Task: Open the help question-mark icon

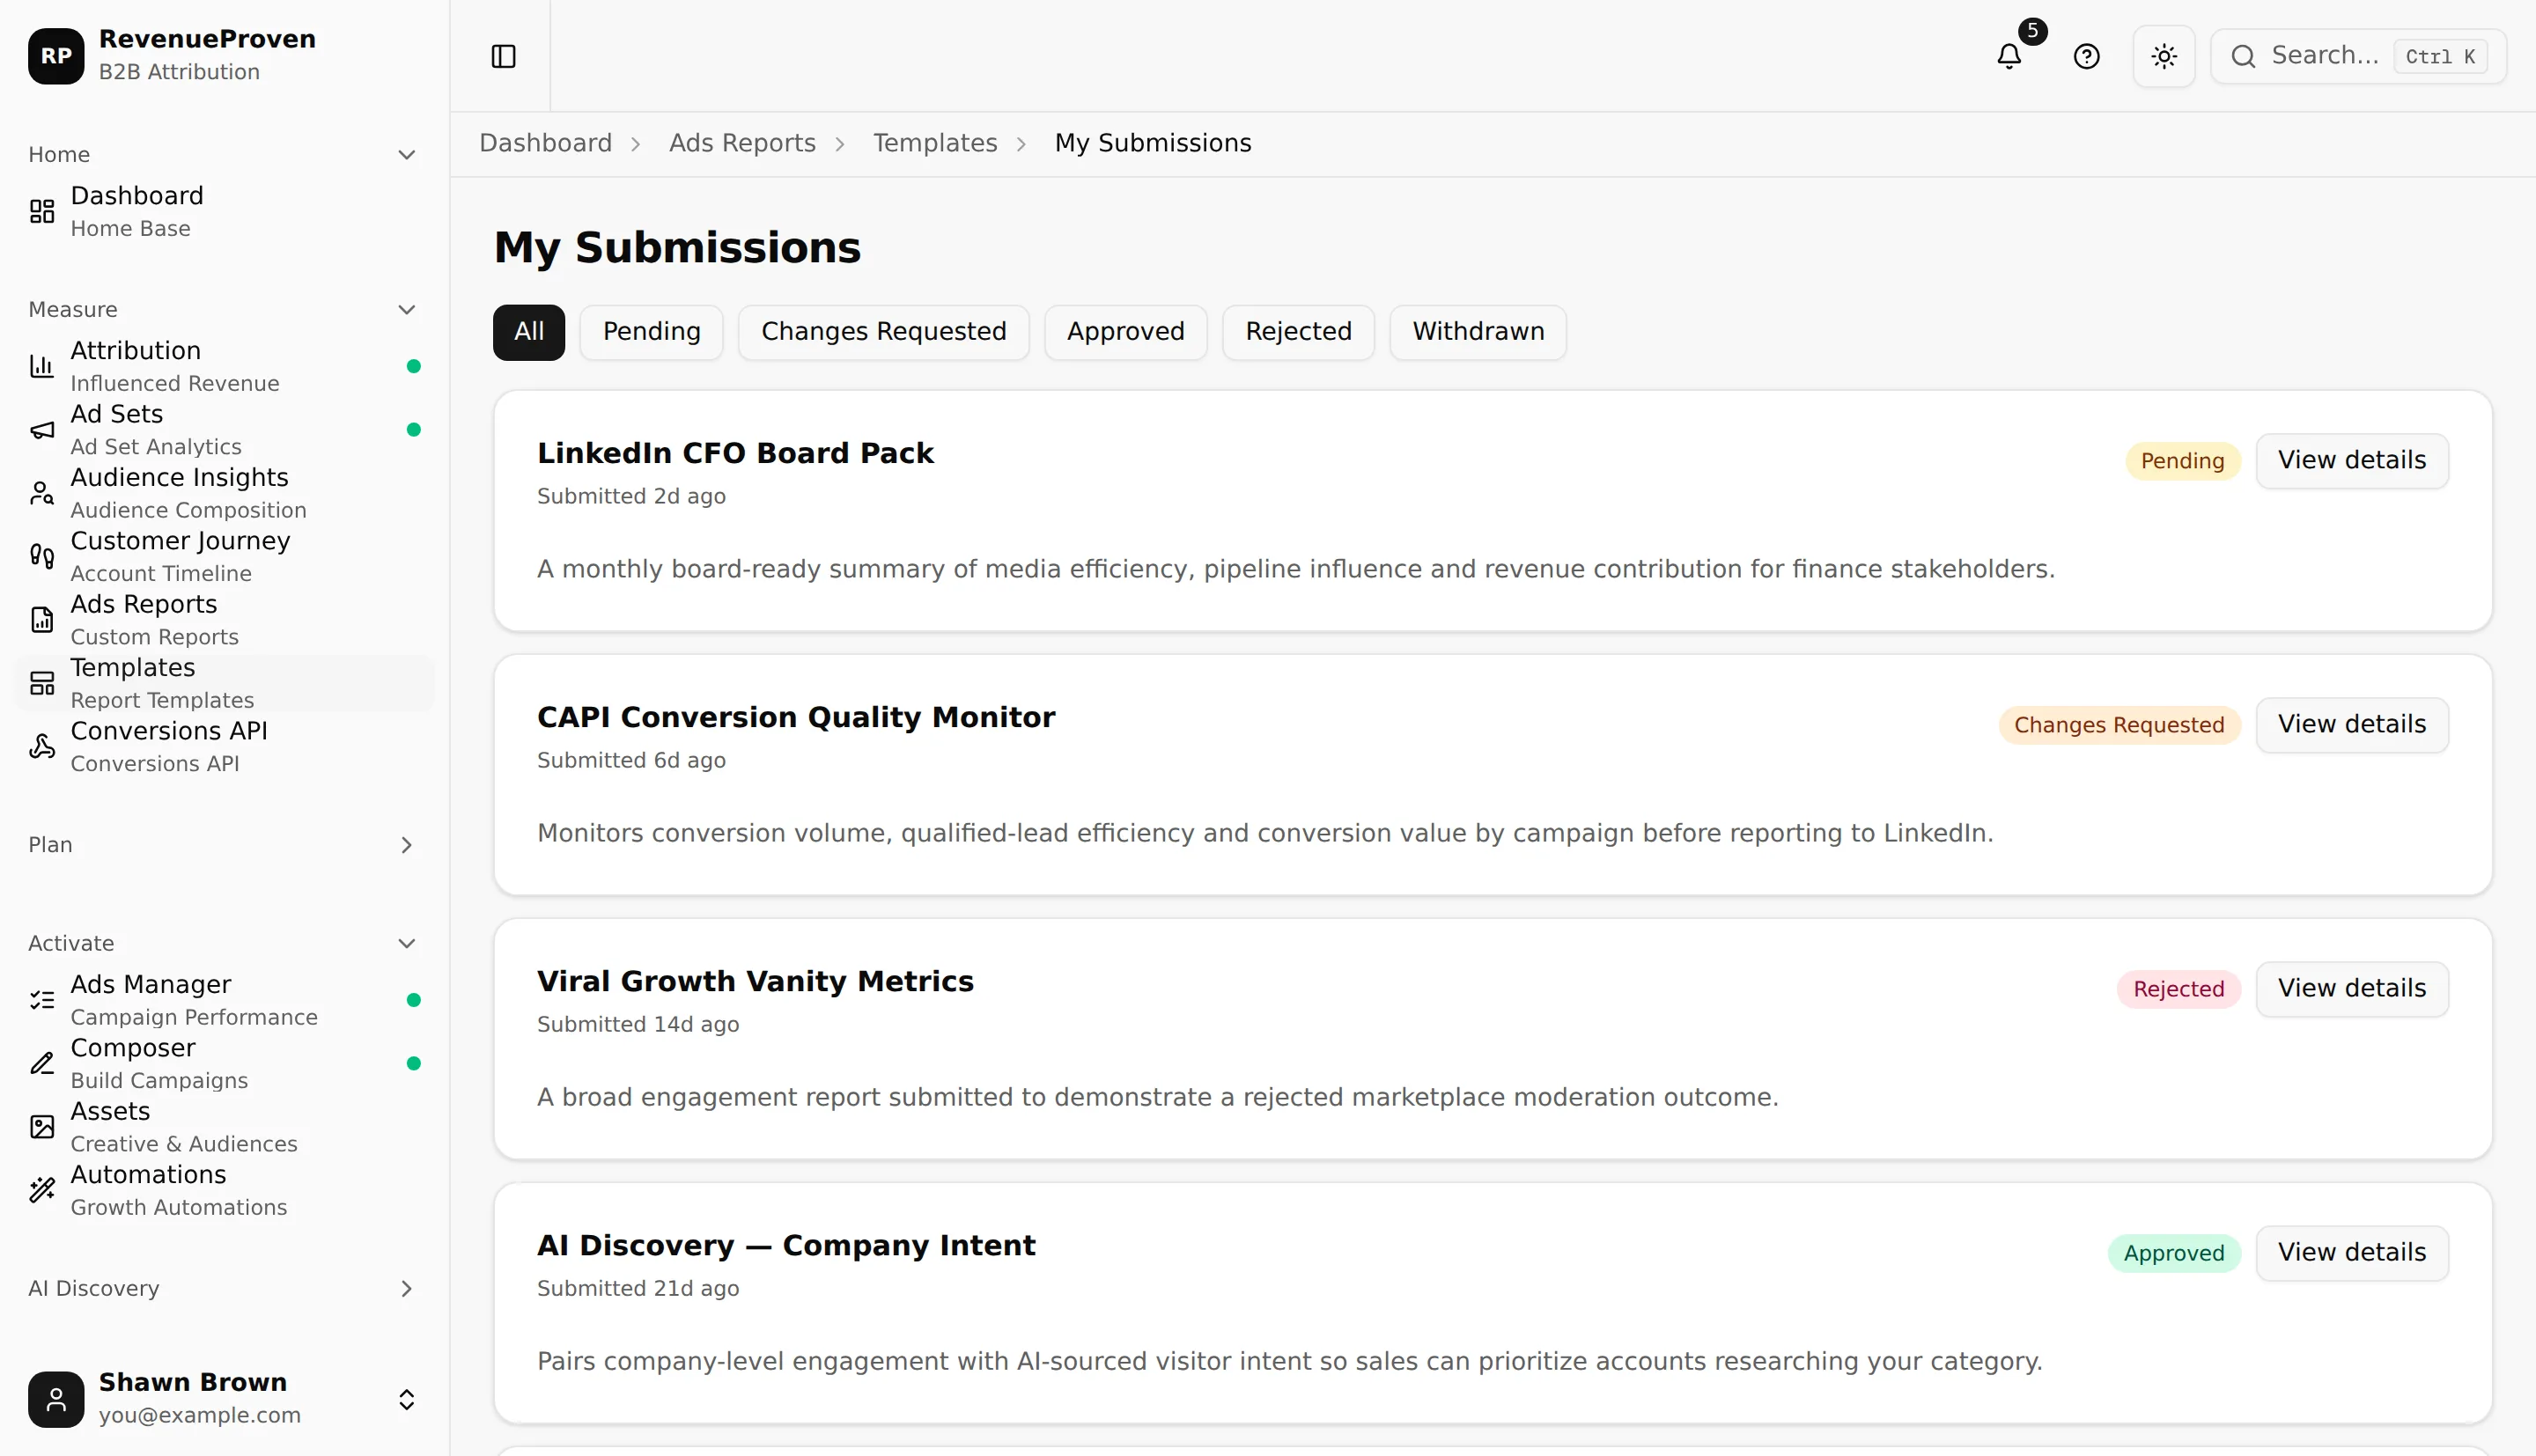Action: [2086, 56]
